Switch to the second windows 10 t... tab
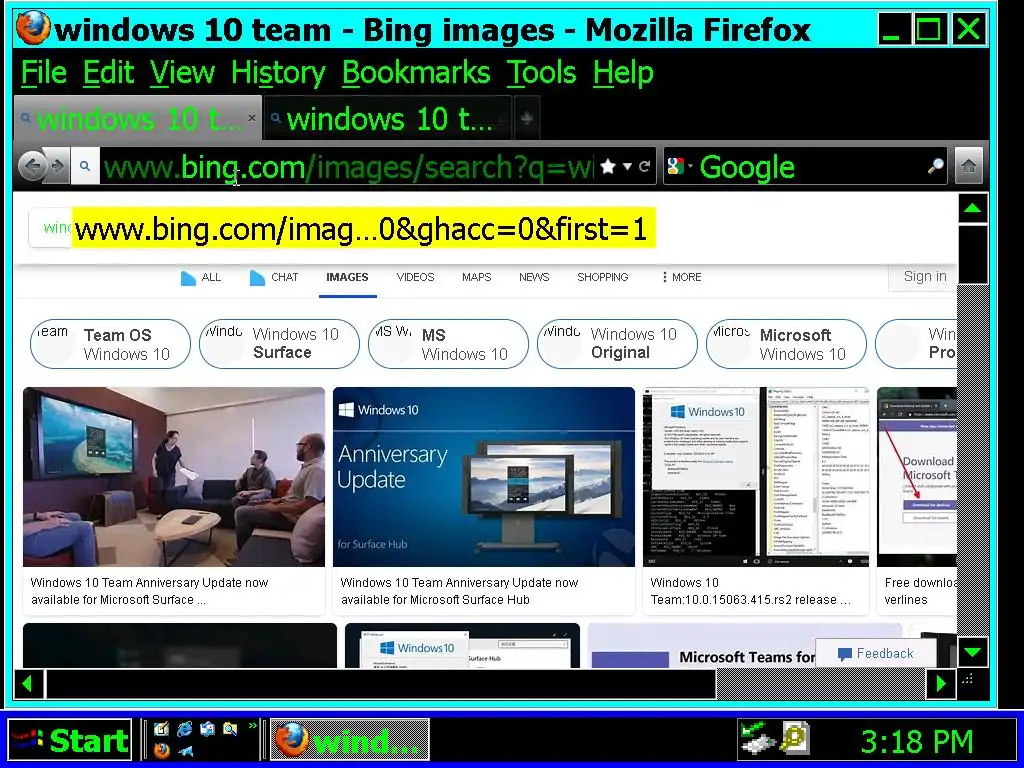Viewport: 1024px width, 768px height. pos(388,118)
